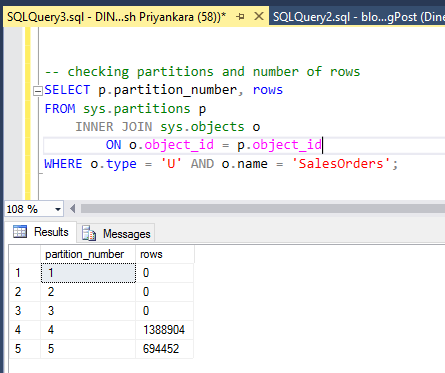Collapse the SELECT statement outline block
This screenshot has height=373, width=445.
(38, 91)
